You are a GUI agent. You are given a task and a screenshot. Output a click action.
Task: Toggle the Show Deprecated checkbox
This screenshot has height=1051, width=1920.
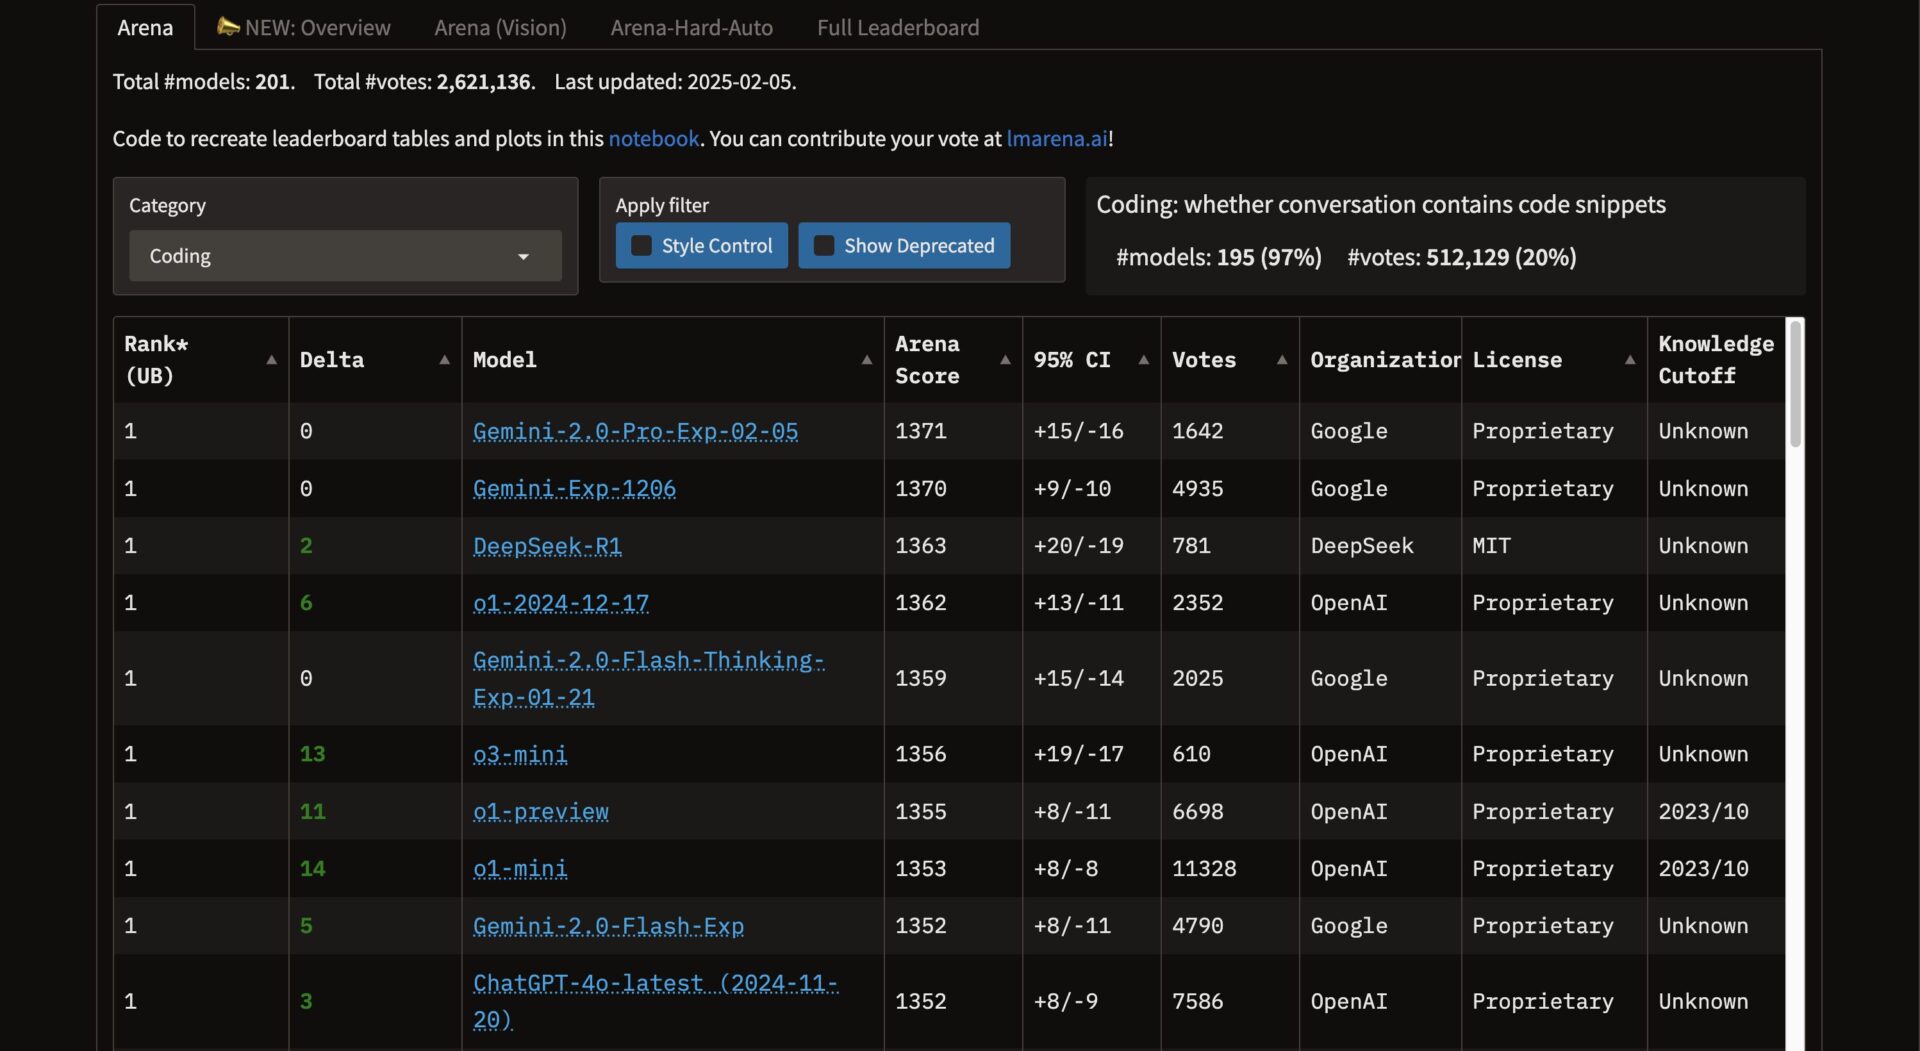(x=824, y=246)
